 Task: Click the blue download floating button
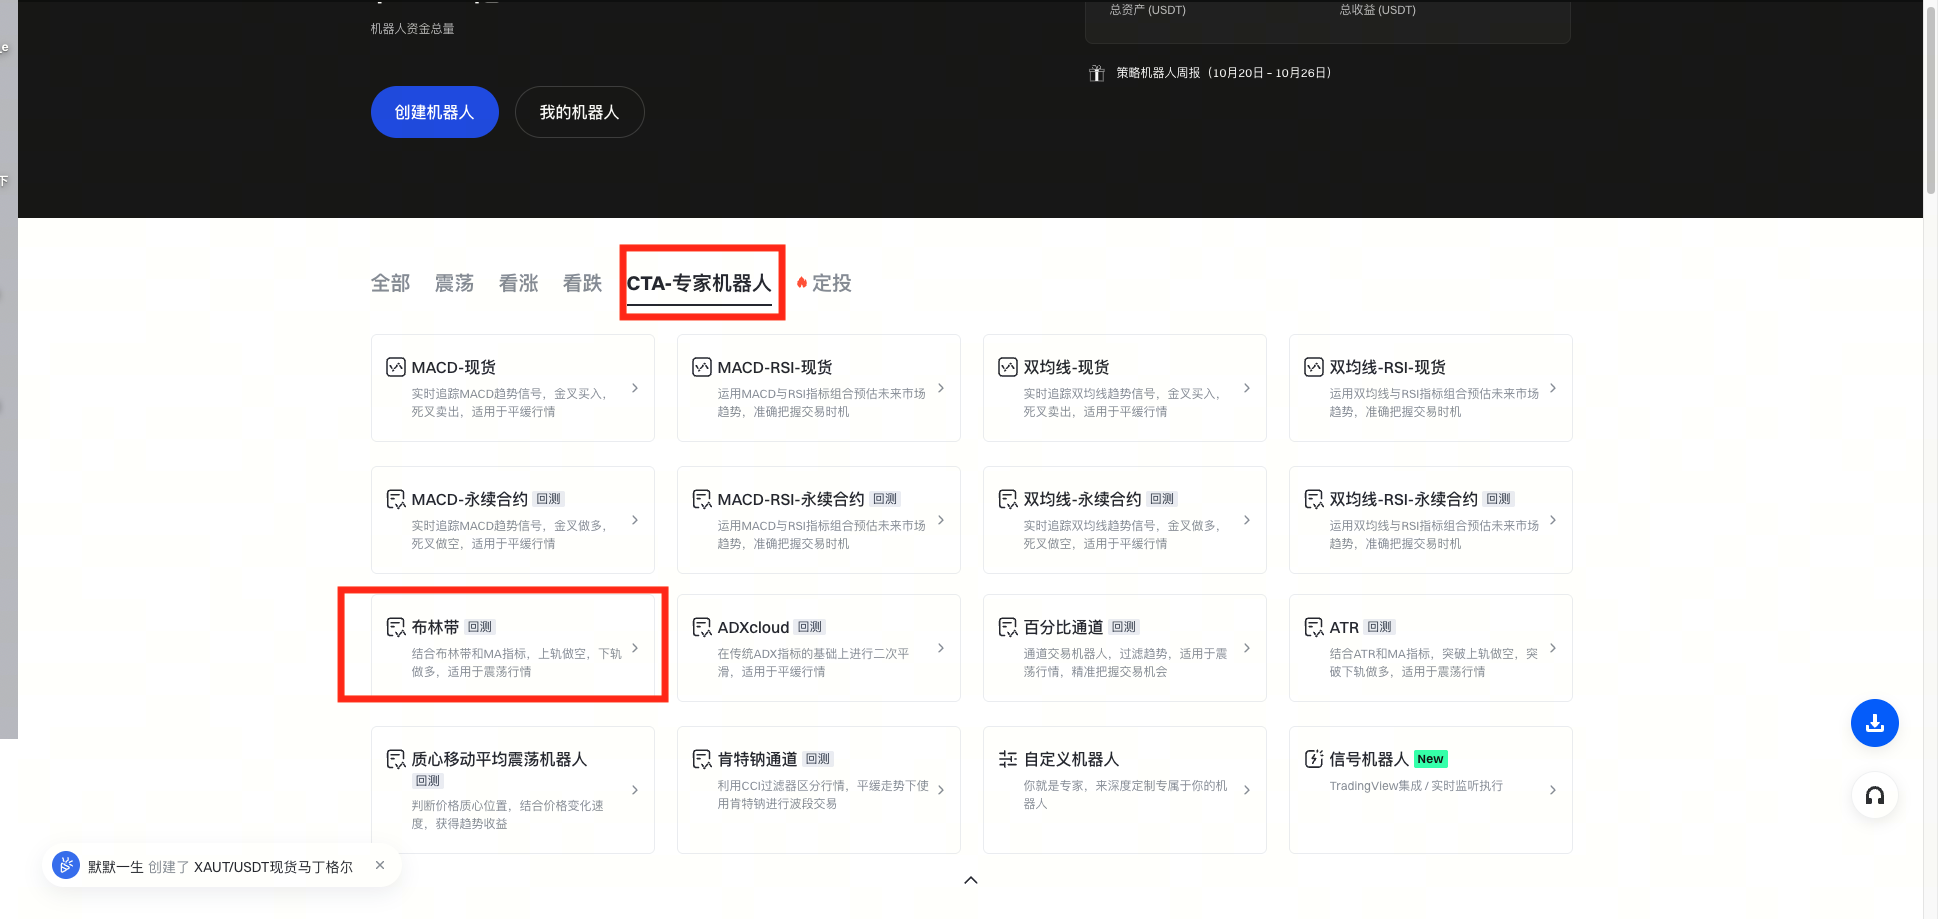1874,723
